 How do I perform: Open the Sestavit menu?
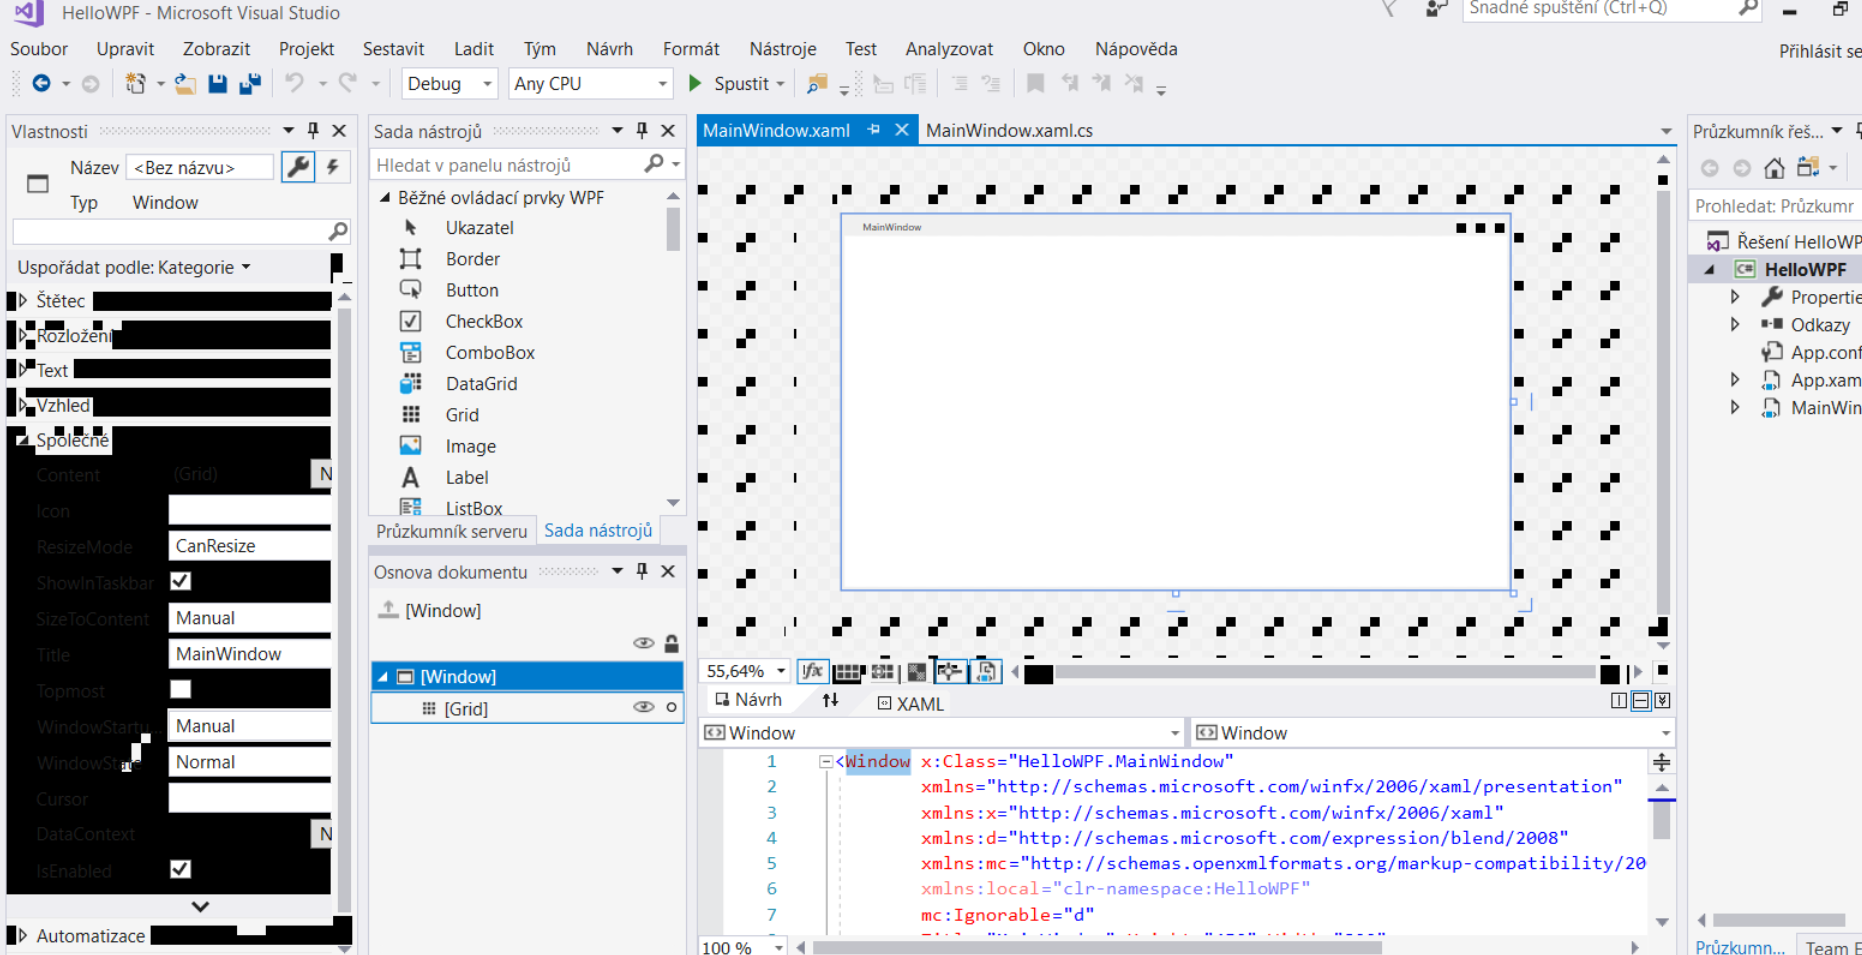(393, 49)
